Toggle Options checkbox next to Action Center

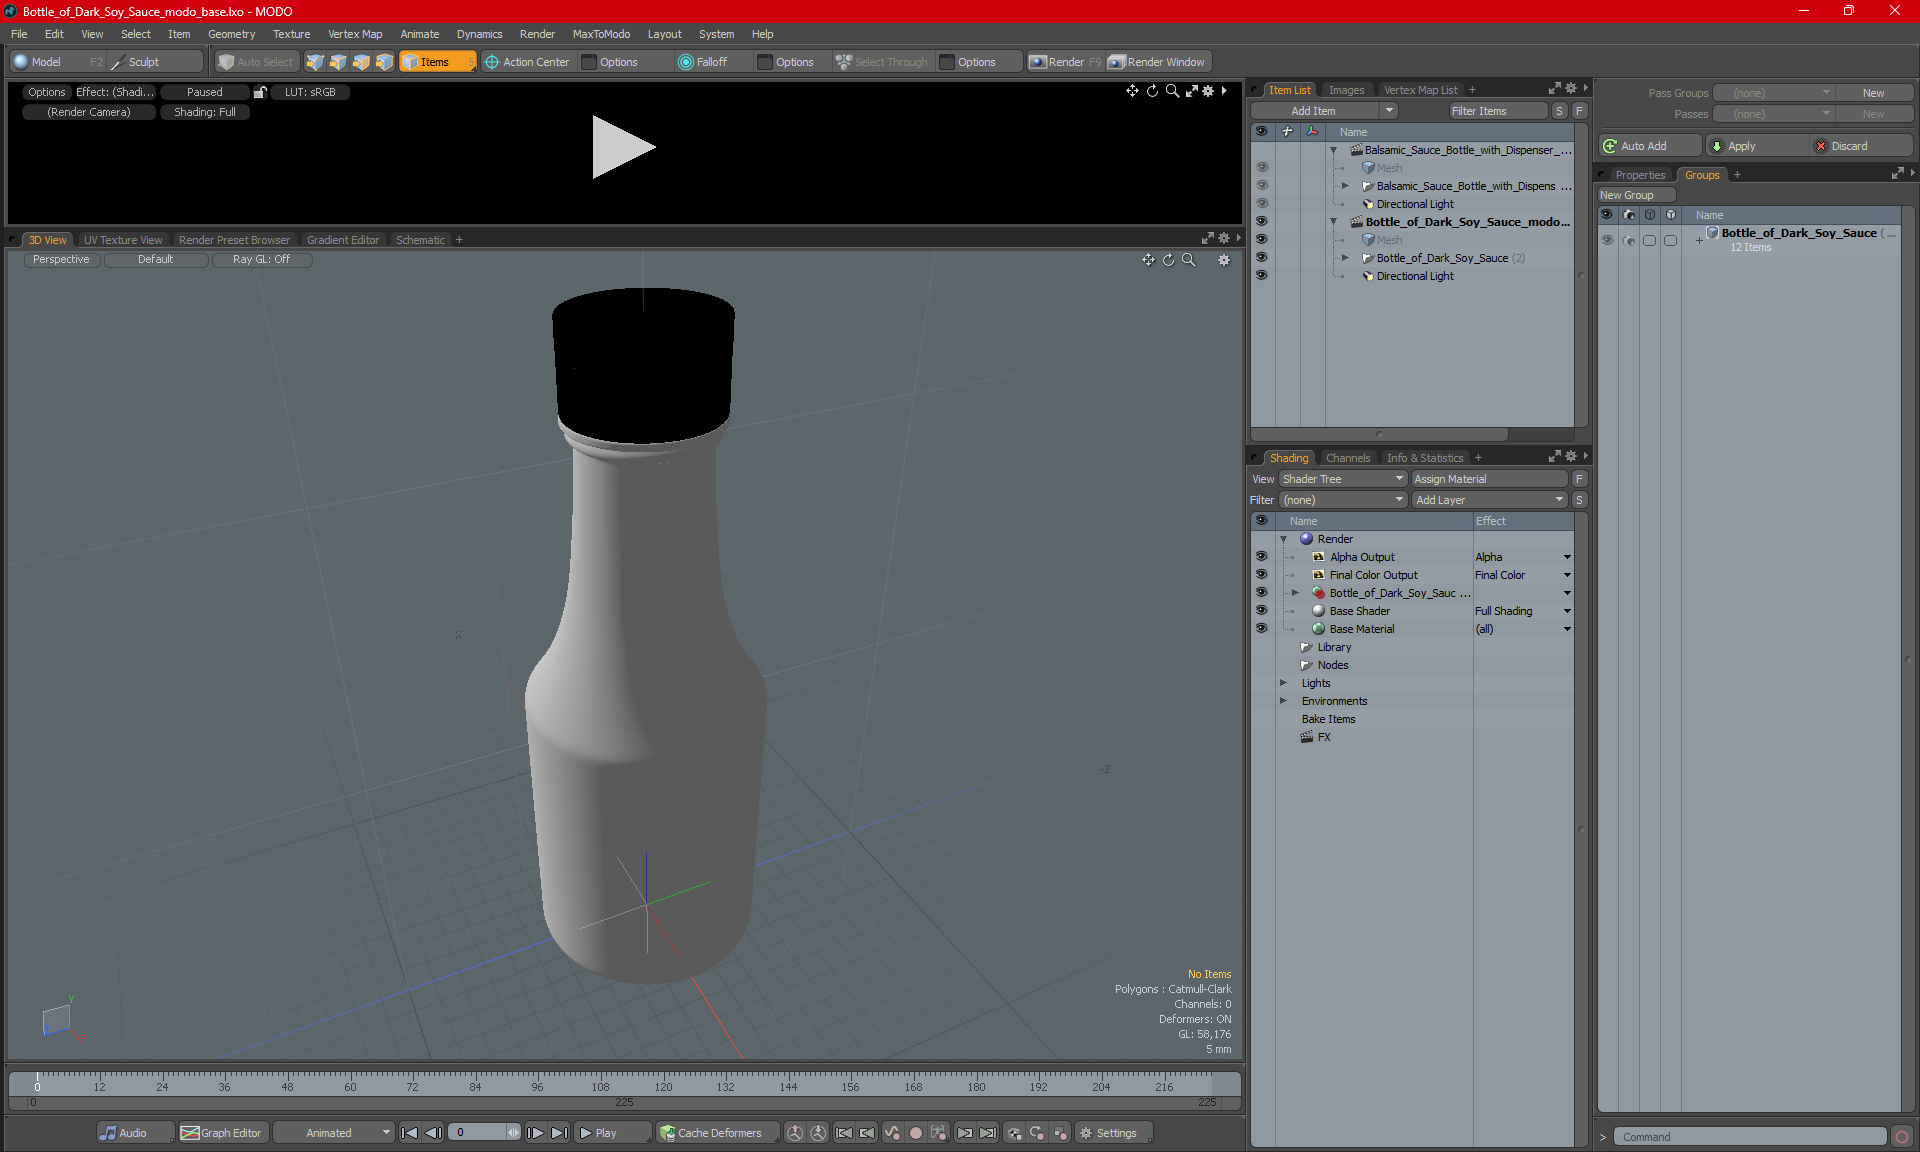(589, 62)
